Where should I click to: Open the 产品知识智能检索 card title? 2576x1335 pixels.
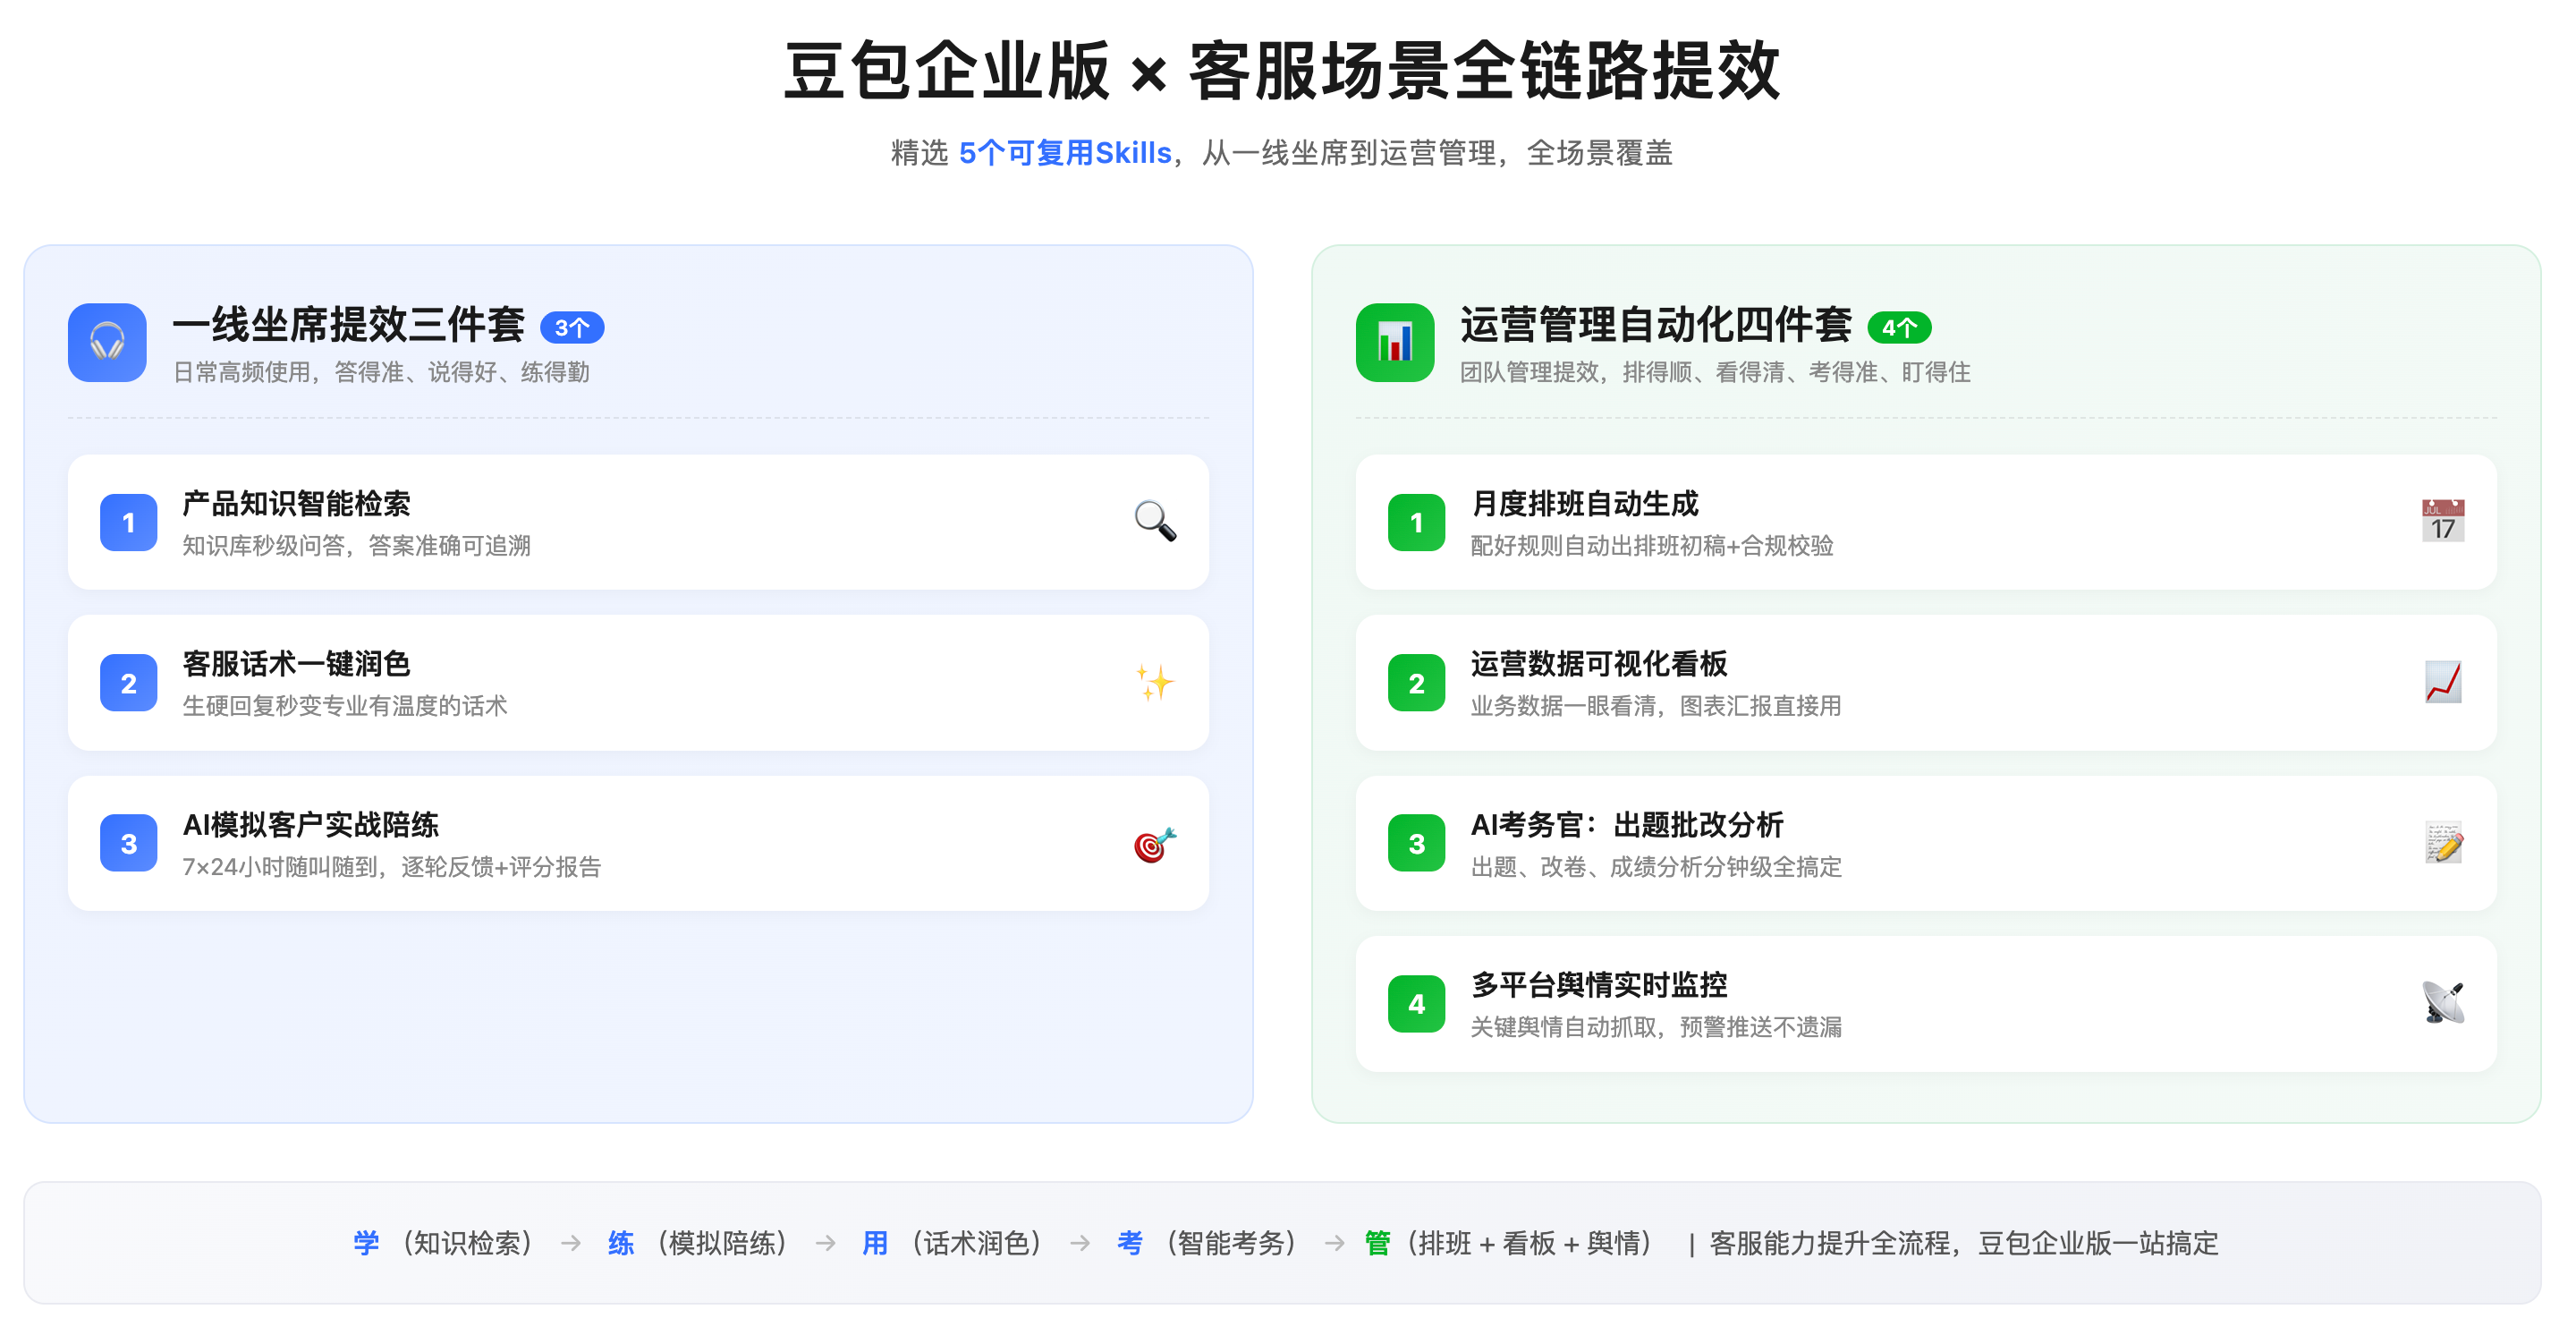[296, 503]
